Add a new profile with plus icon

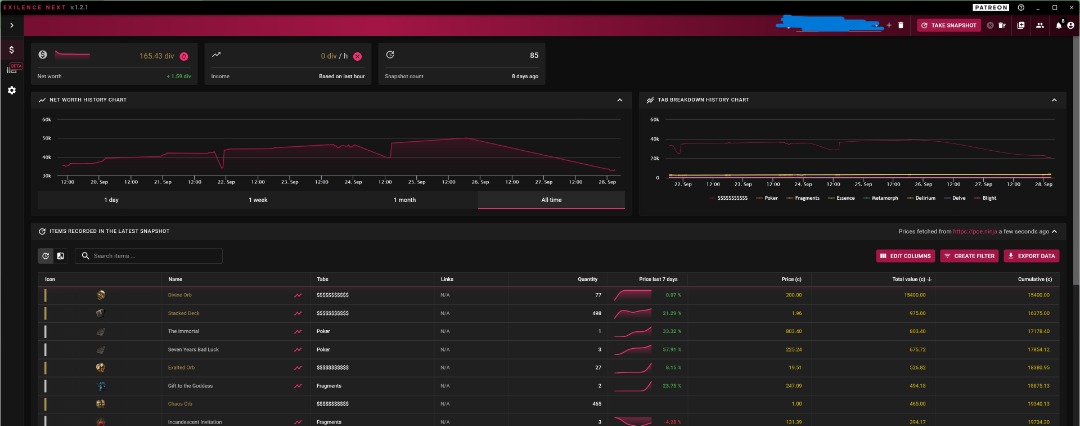tap(889, 25)
